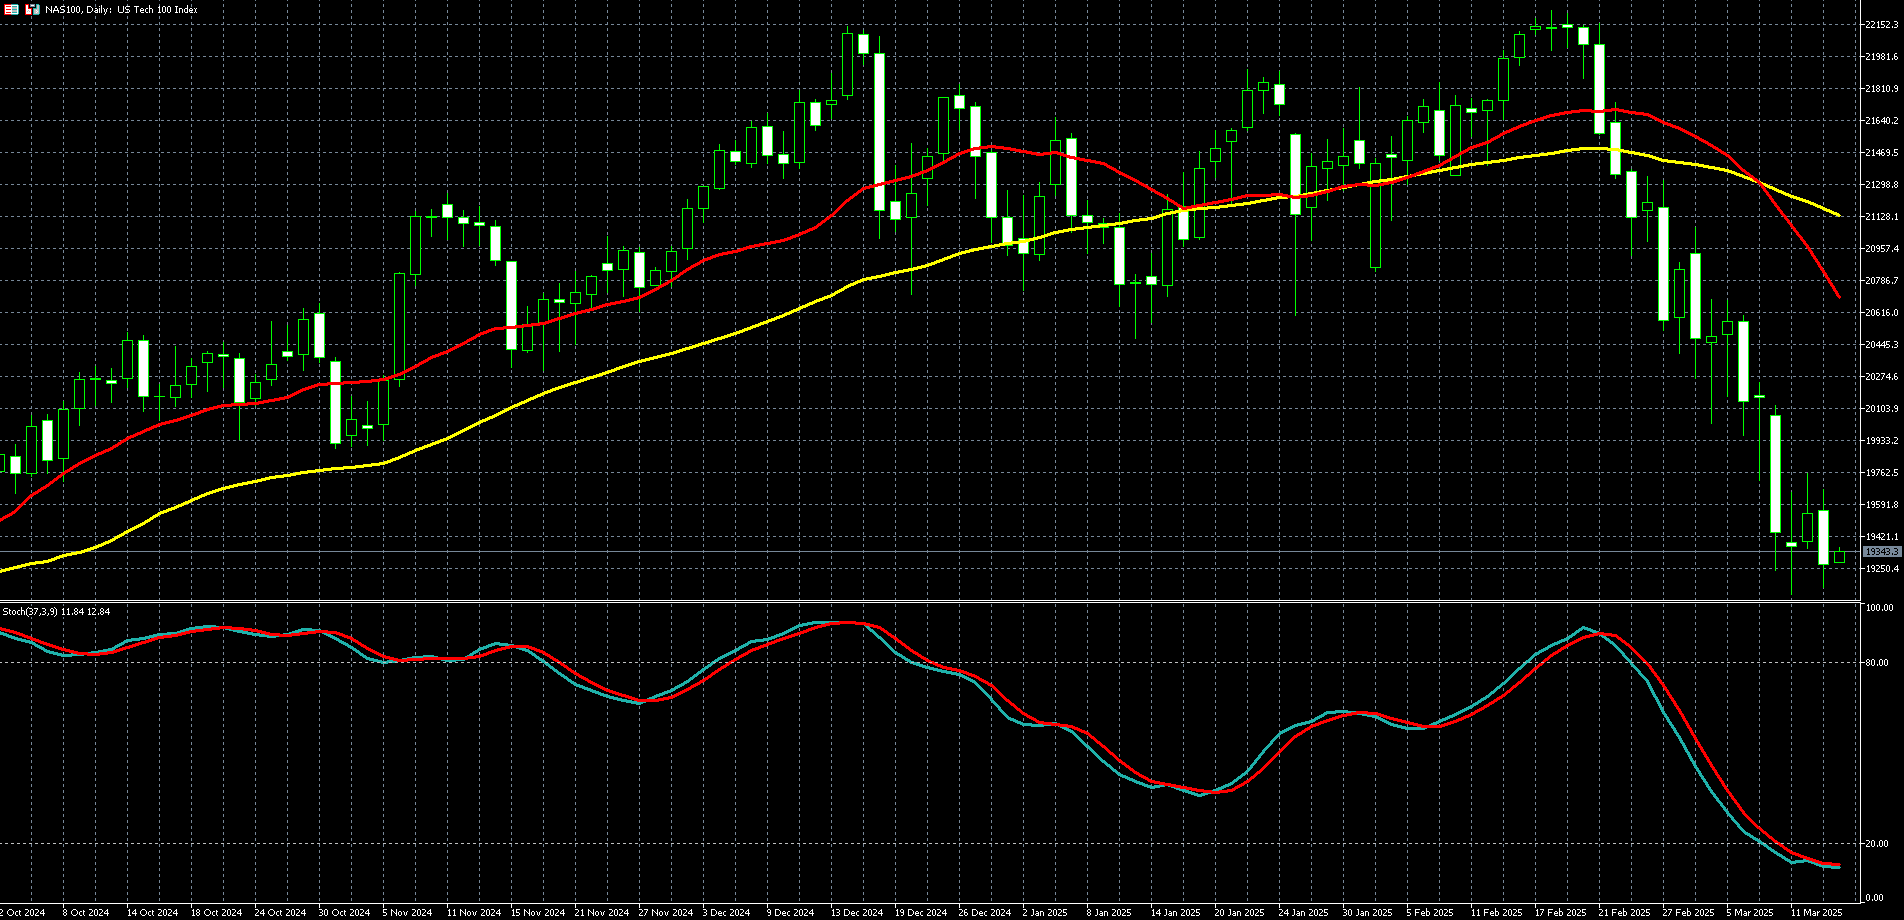This screenshot has width=1904, height=920.
Task: Click the 11 Mar 2025 date on the time axis
Action: coord(1816,912)
